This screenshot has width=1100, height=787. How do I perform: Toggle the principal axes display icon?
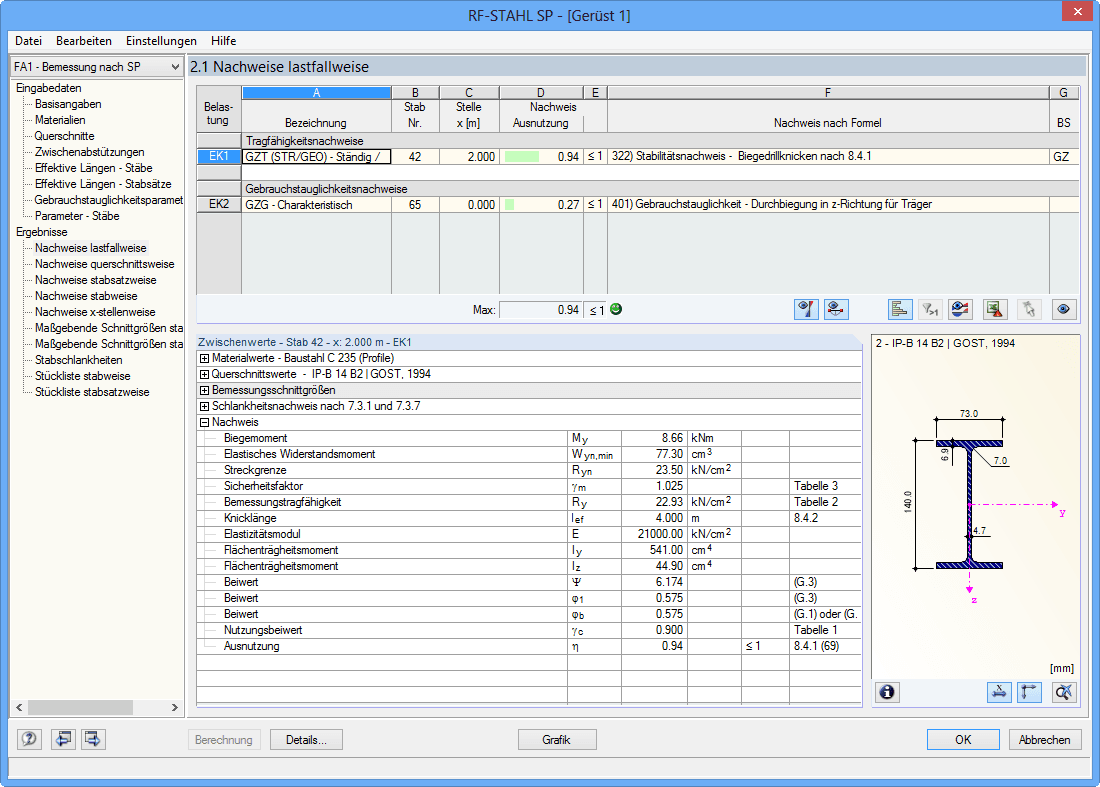pos(1029,692)
